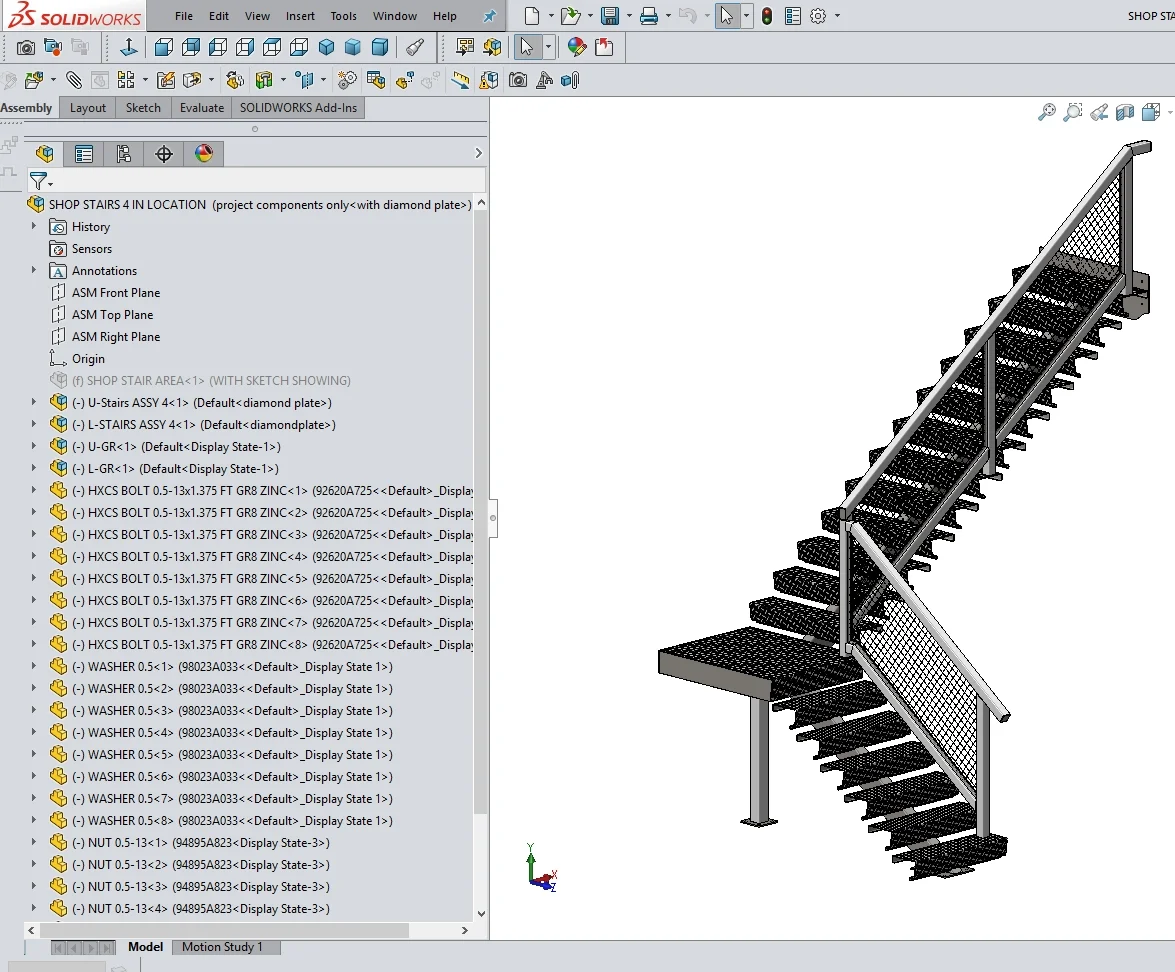Expand the panel flyout arrow beside manager tabs
Image resolution: width=1175 pixels, height=972 pixels.
coord(478,153)
